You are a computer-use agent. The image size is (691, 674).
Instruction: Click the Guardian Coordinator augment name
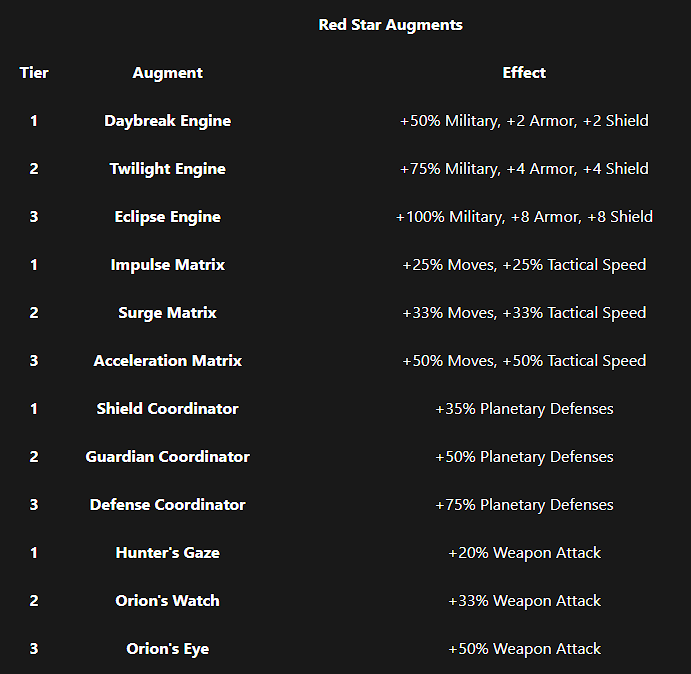pos(167,456)
